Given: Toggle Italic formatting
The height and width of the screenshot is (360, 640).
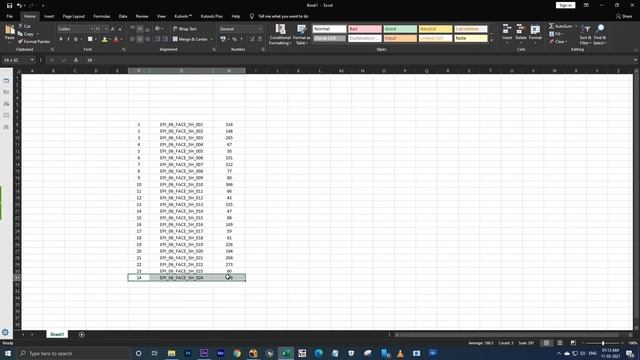Looking at the screenshot, I should point(68,39).
